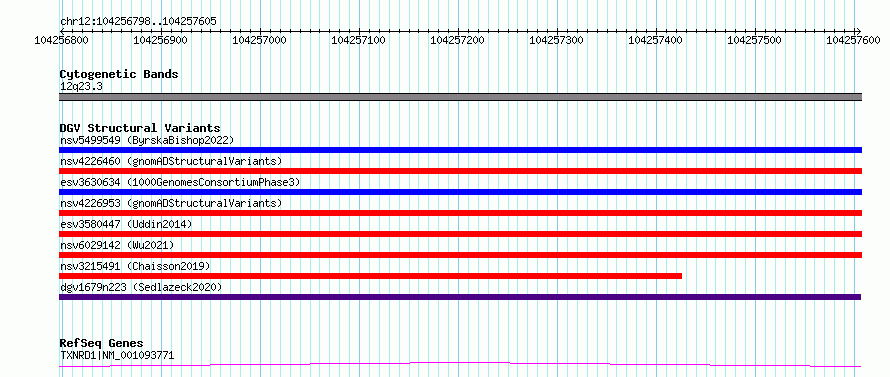Click the red bar for nsv4226460

[x=460, y=171]
